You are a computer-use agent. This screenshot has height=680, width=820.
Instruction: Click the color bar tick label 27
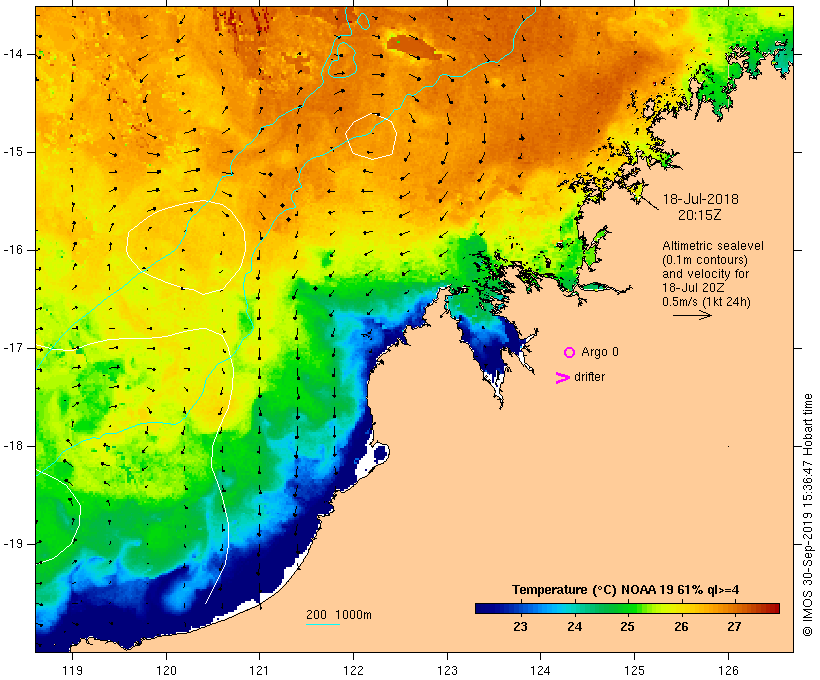point(734,627)
